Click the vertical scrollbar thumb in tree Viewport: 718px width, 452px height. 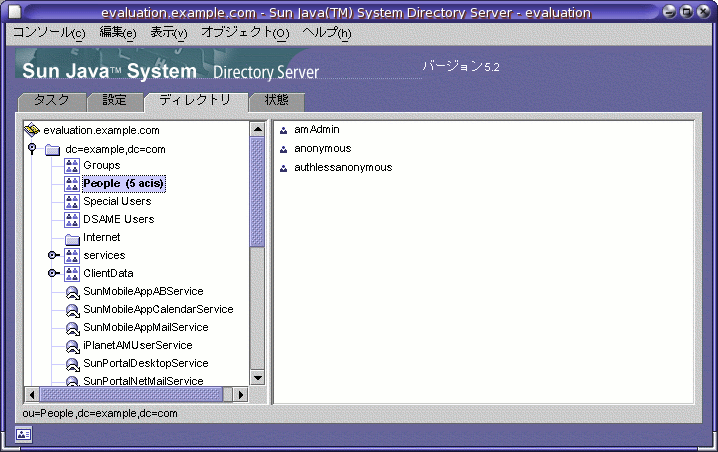click(258, 192)
